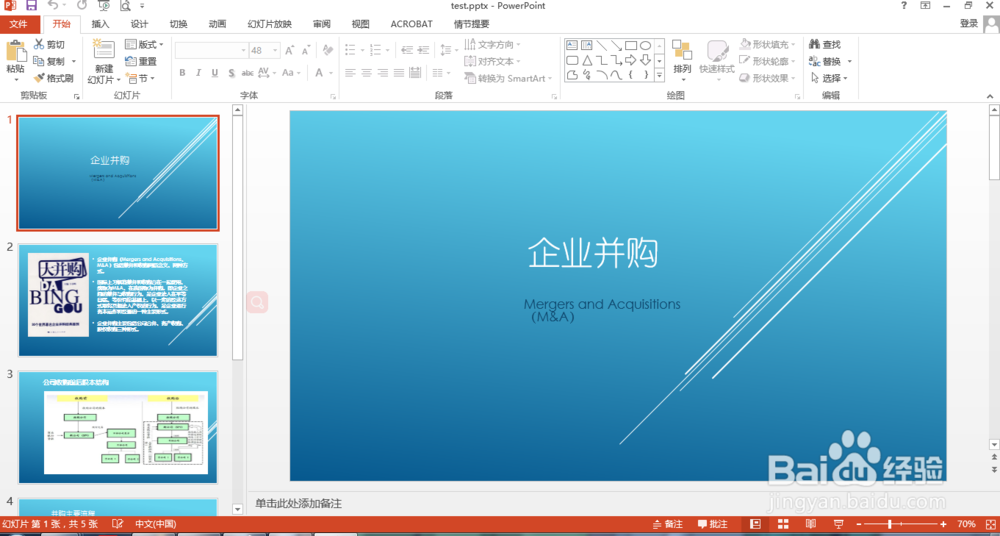This screenshot has width=1000, height=536.
Task: Select slide 3 thumbnail with flowchart
Action: tap(118, 427)
